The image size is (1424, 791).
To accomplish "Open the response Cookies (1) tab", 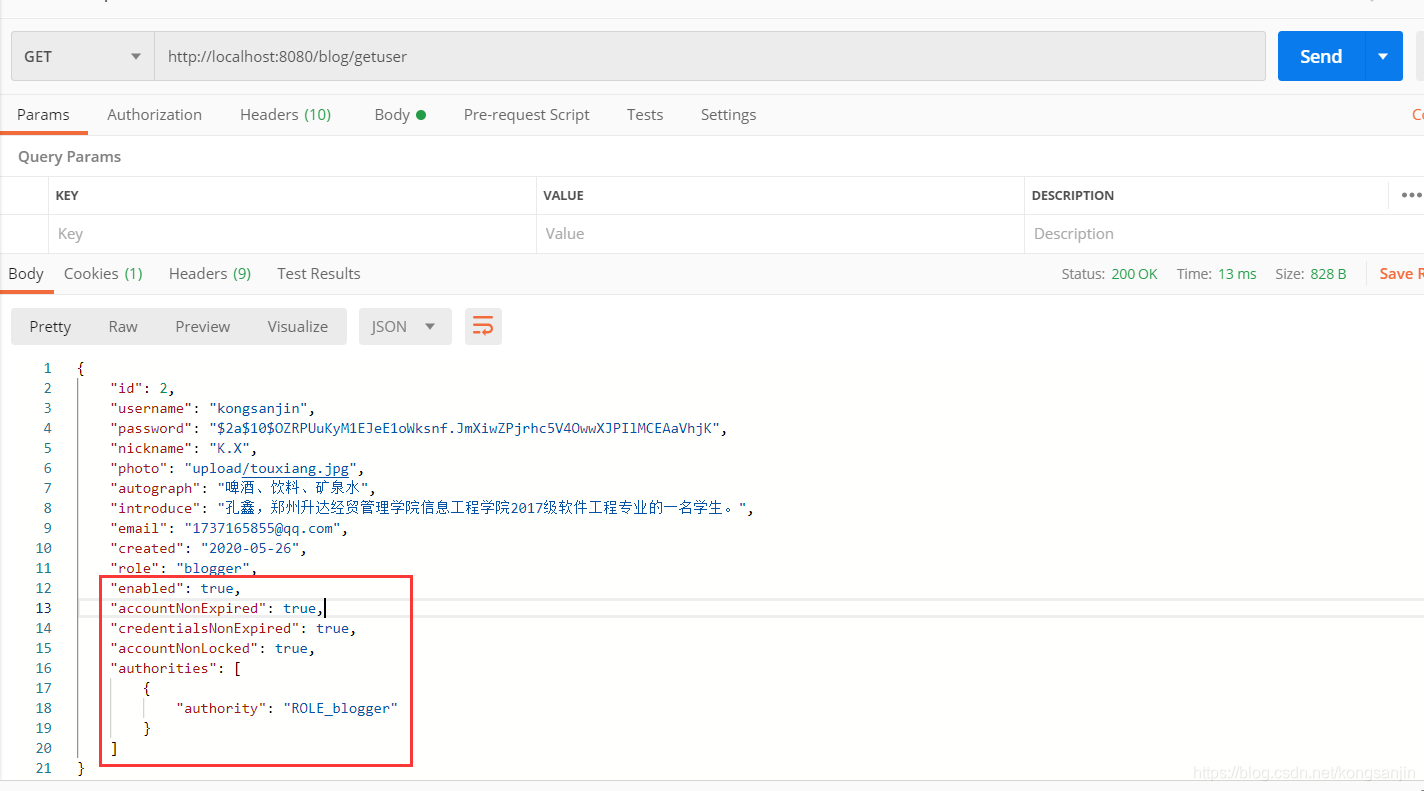I will 103,274.
